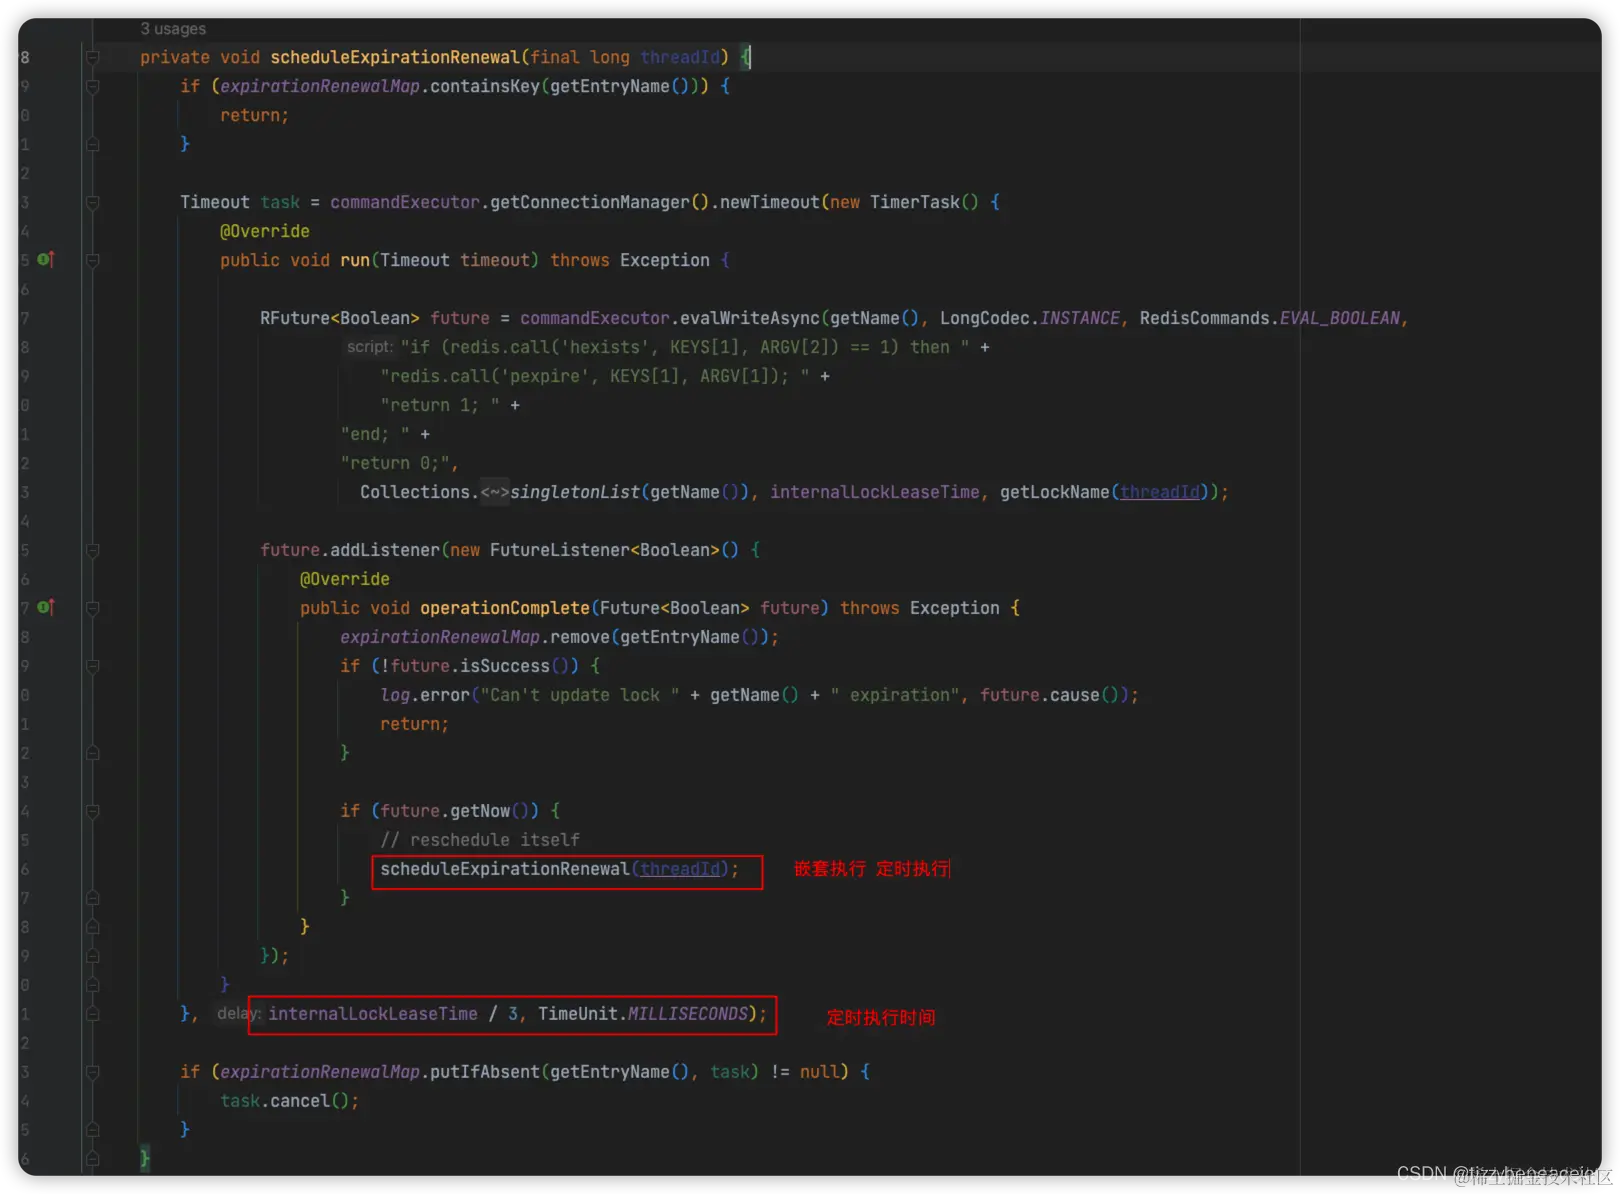Click RedisCommands class reference
The height and width of the screenshot is (1194, 1620).
[x=1204, y=318]
